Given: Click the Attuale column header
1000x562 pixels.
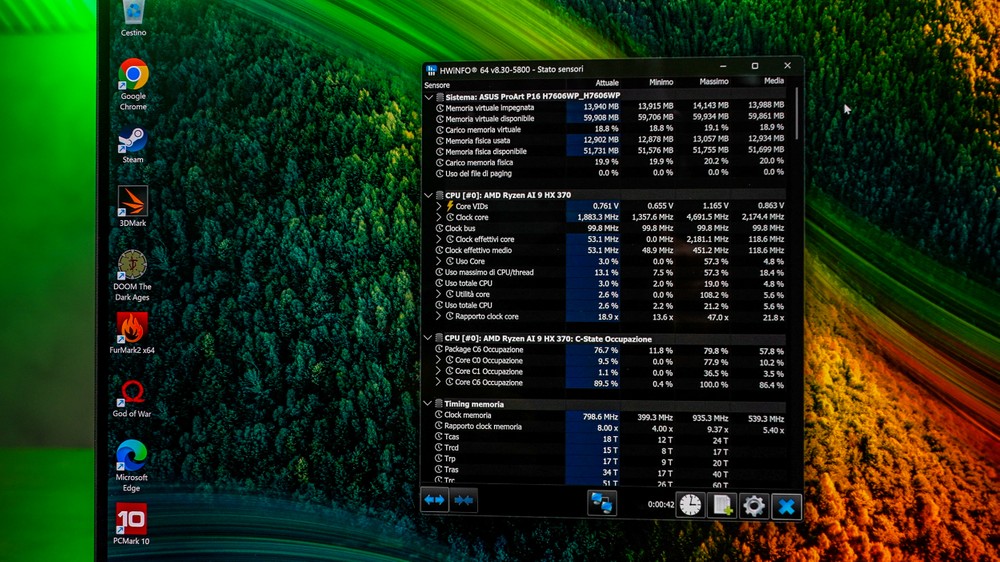Looking at the screenshot, I should tap(607, 83).
